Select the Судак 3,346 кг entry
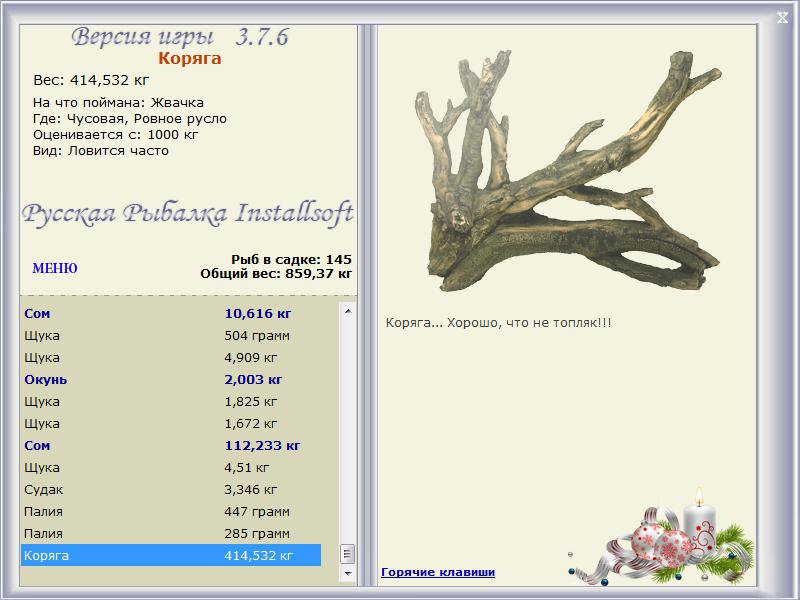Screen dimensions: 800x600 pyautogui.click(x=170, y=489)
